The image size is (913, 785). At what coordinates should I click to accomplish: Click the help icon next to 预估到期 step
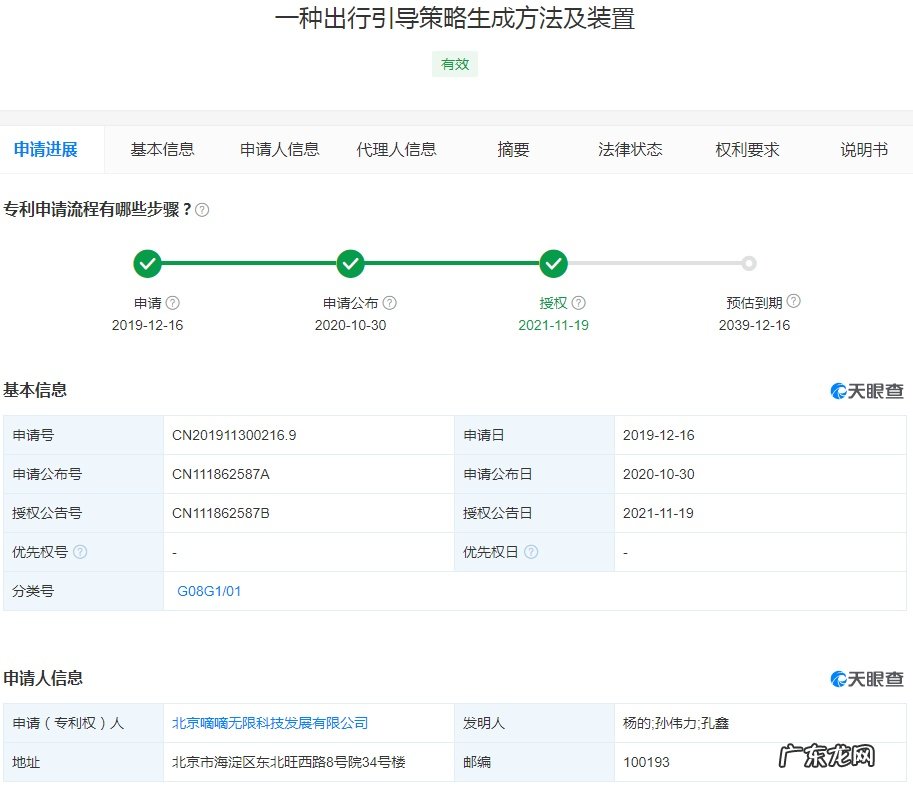[793, 300]
